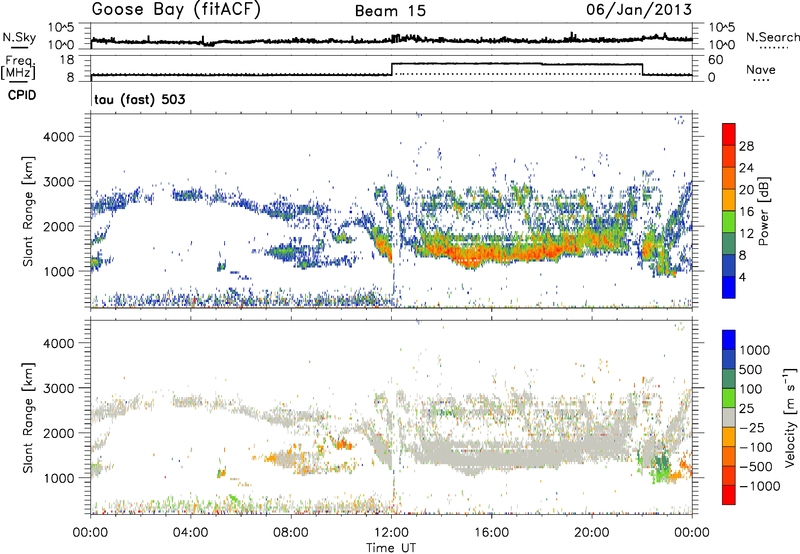Select the 'tau (fast) 503' CPID text
The width and height of the screenshot is (800, 554).
(x=140, y=99)
